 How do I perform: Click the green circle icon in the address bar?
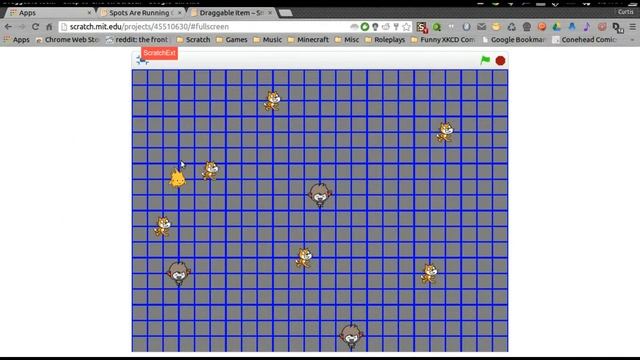tap(365, 27)
